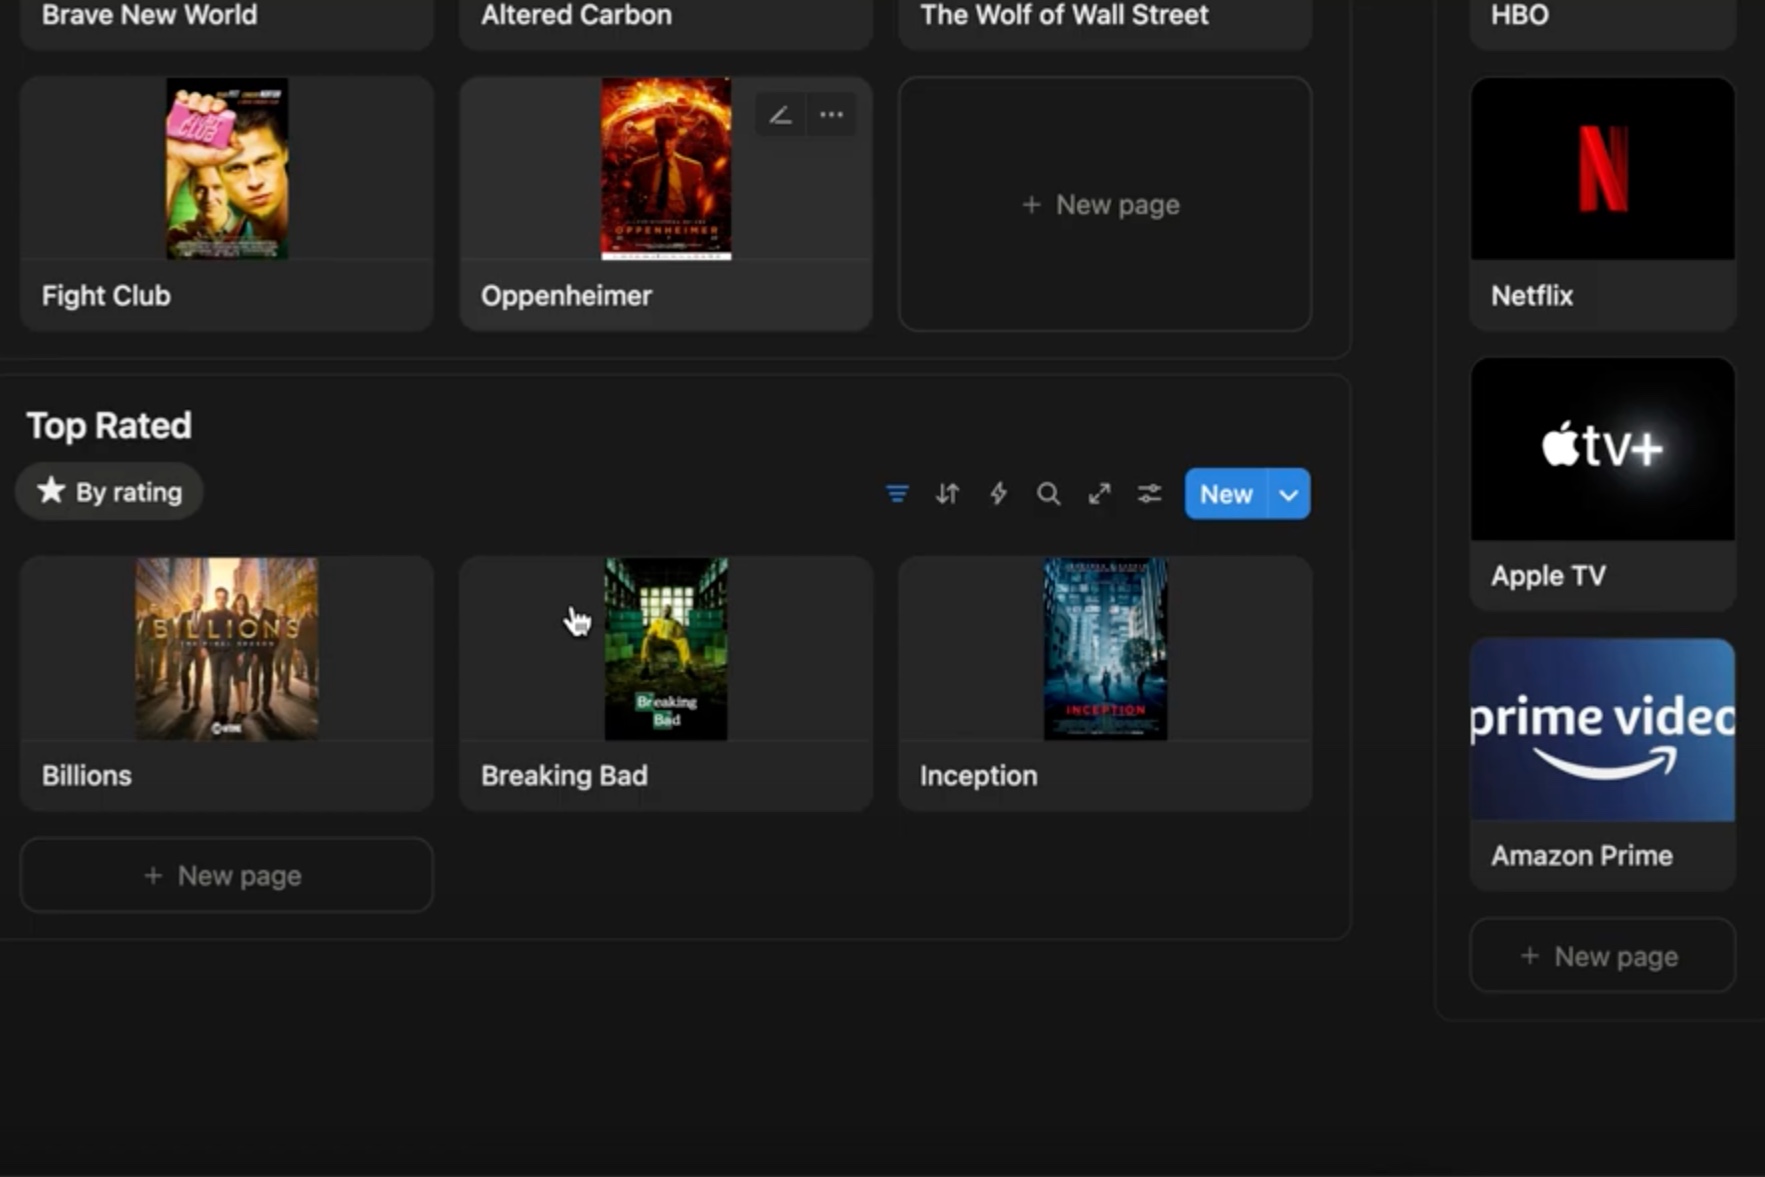Viewport: 1765px width, 1177px height.
Task: Add new page next to Oppenheimer
Action: point(1104,205)
